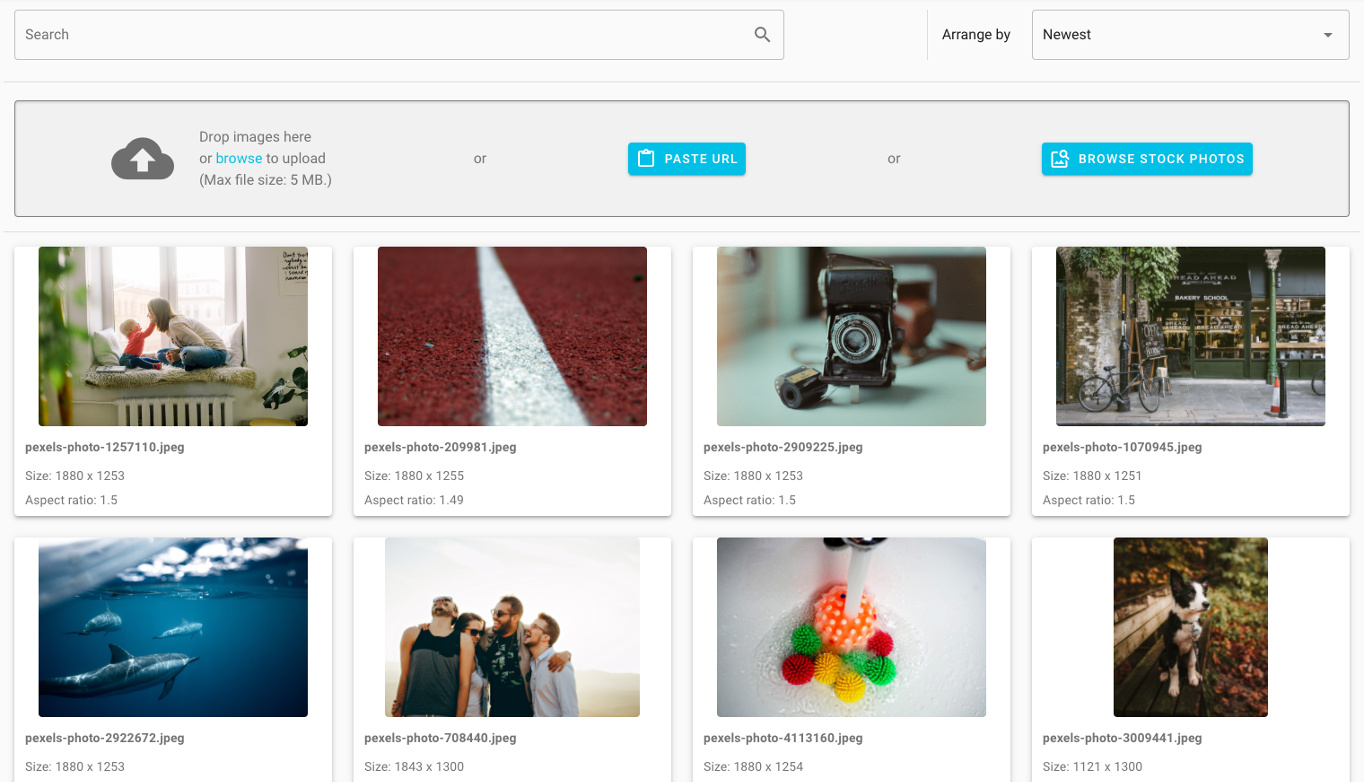Open the vintage camera photo pexels-photo-2909225.jpeg

[x=850, y=336]
